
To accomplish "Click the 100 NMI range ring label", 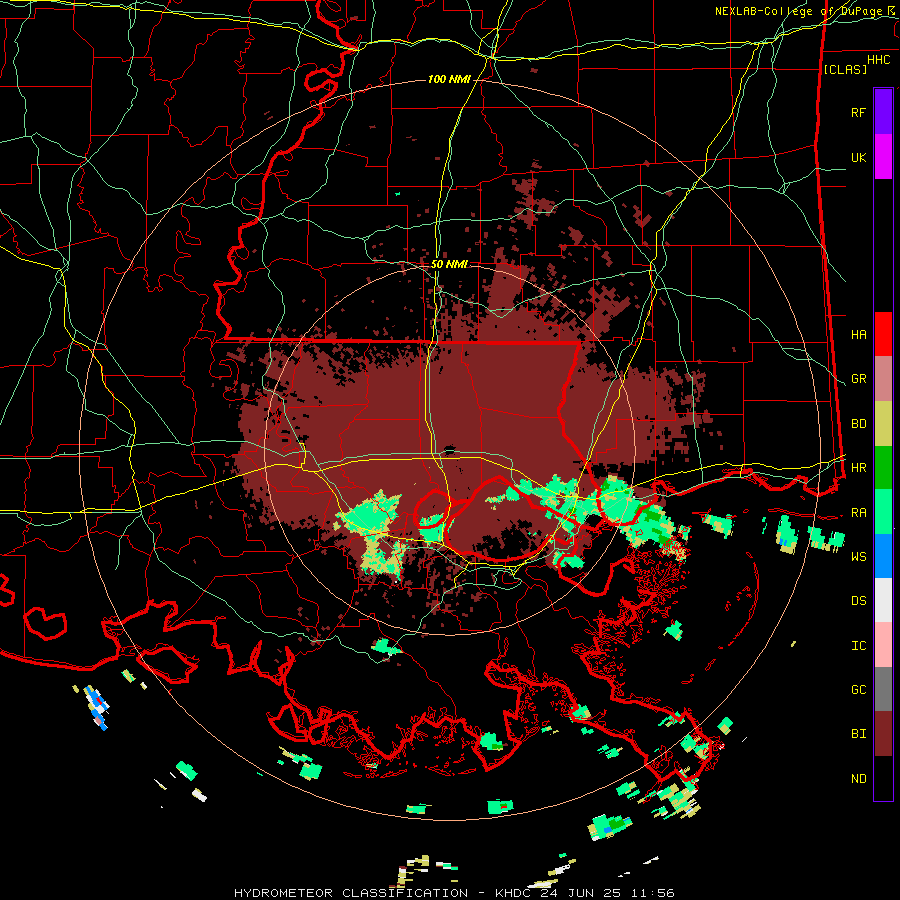I will click(449, 79).
